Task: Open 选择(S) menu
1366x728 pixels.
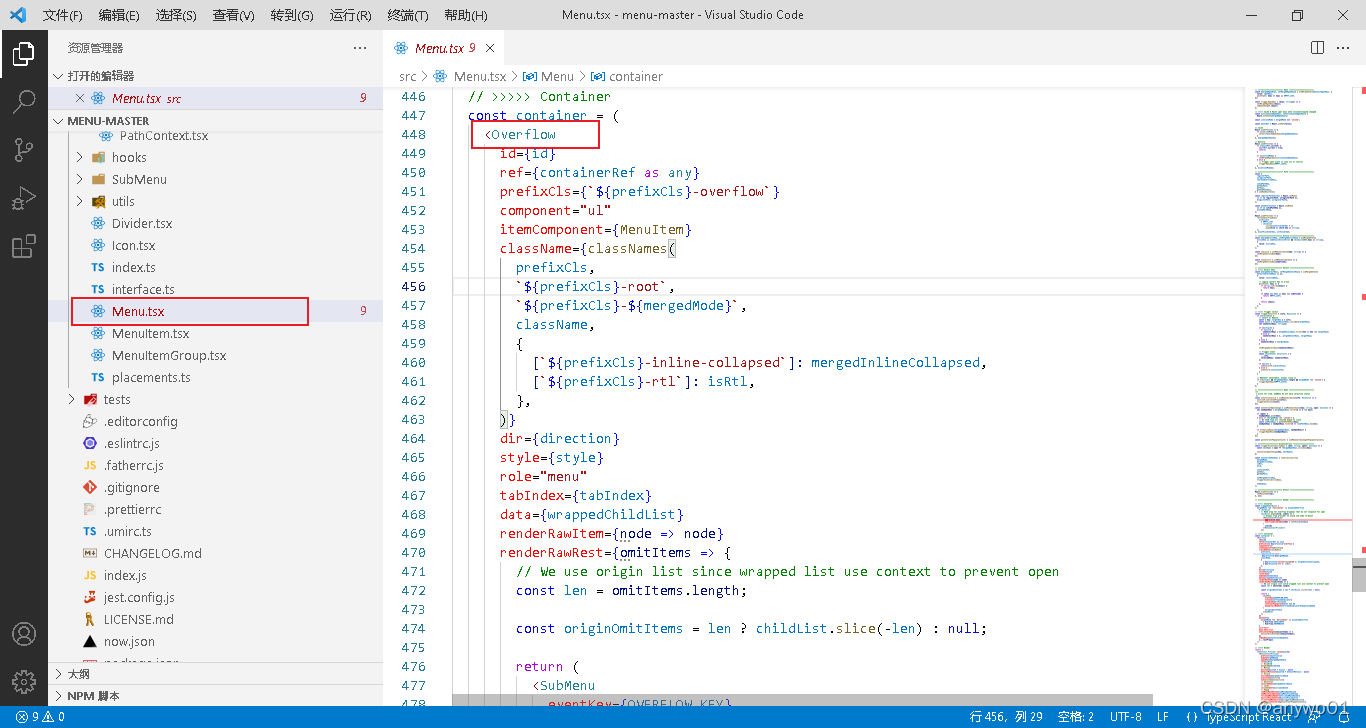Action: point(176,15)
